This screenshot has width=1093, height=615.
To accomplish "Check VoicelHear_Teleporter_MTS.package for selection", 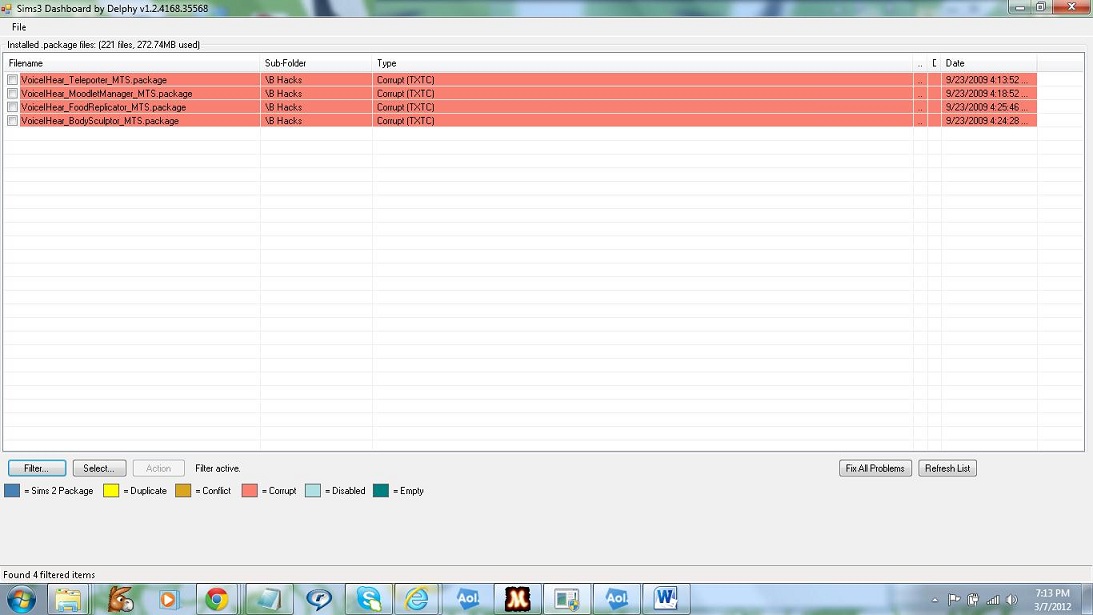I will pyautogui.click(x=11, y=80).
